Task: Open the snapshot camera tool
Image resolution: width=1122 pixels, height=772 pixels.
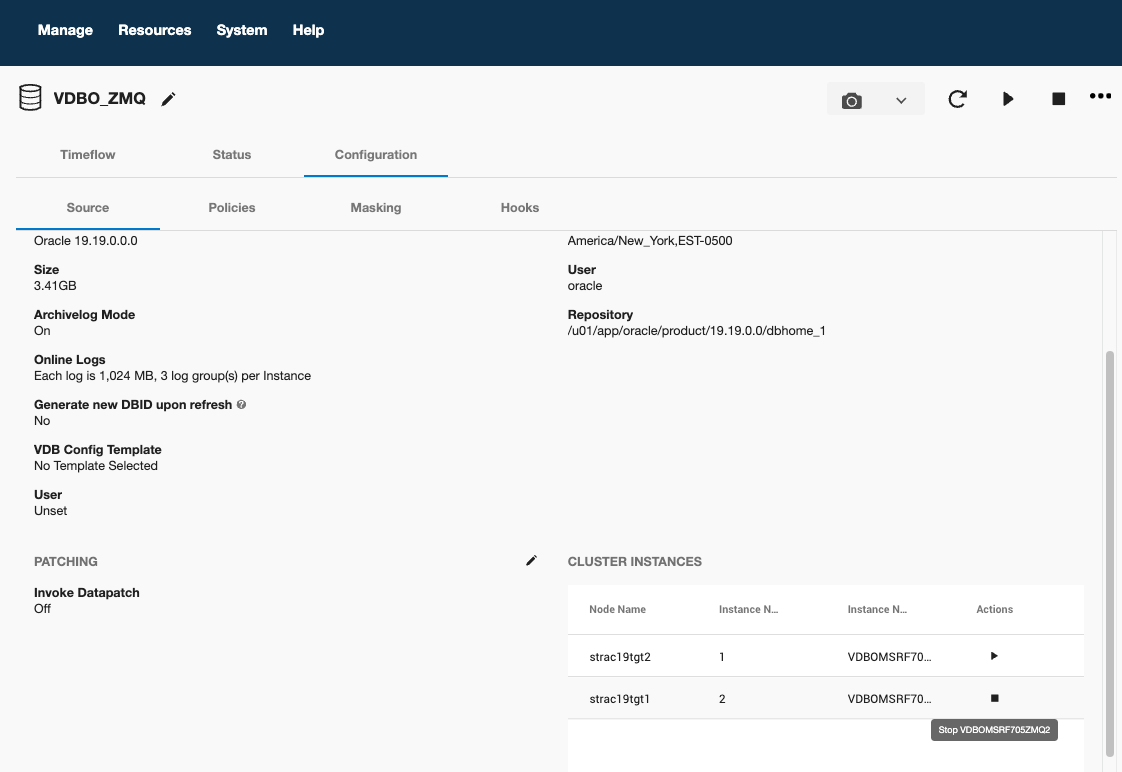Action: tap(851, 98)
